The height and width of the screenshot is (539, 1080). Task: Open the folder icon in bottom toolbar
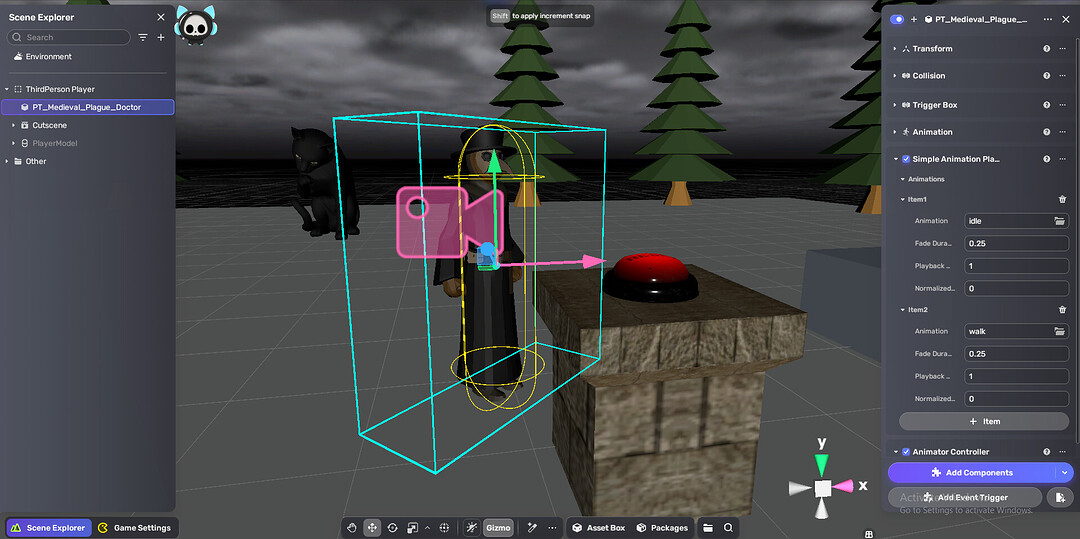[708, 527]
